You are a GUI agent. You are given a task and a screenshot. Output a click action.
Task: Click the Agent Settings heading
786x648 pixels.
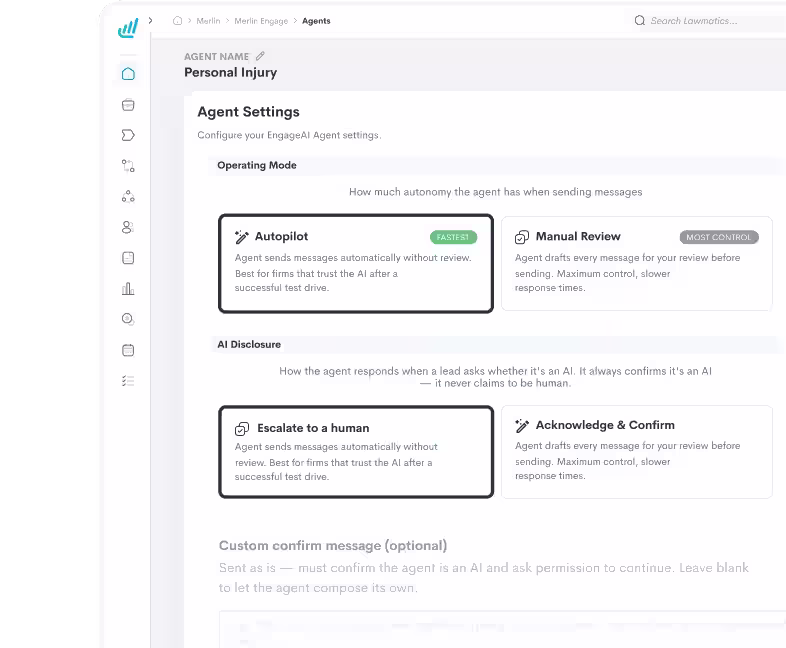(x=249, y=112)
